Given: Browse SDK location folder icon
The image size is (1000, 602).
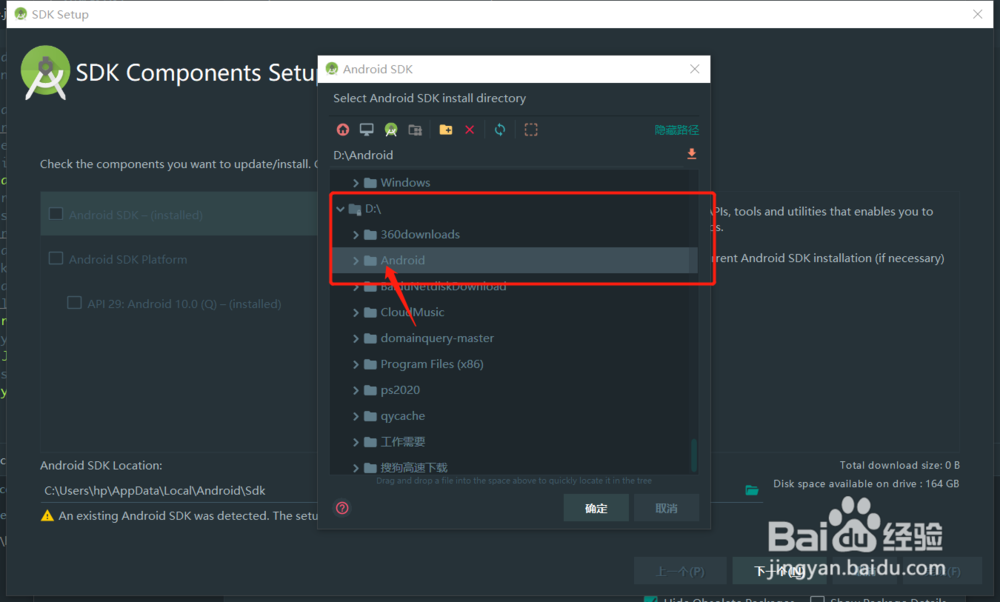Looking at the screenshot, I should coord(752,490).
